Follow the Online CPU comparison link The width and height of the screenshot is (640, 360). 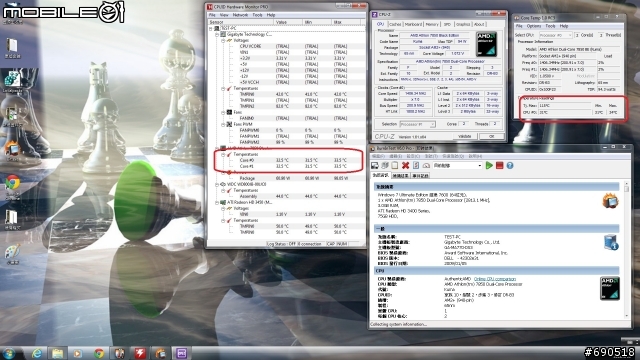click(x=494, y=279)
